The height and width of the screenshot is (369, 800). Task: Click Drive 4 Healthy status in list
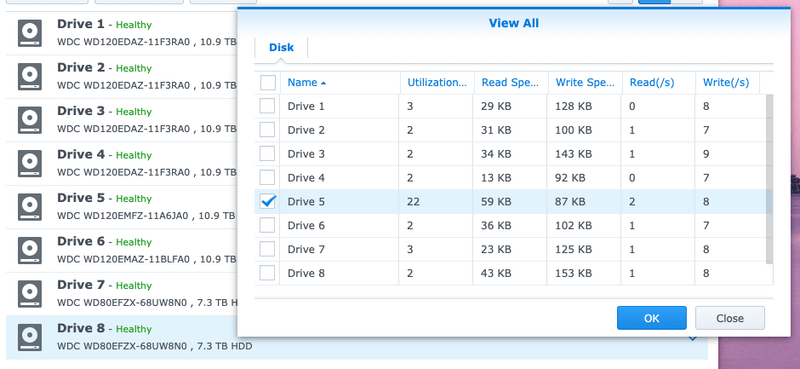click(x=134, y=155)
